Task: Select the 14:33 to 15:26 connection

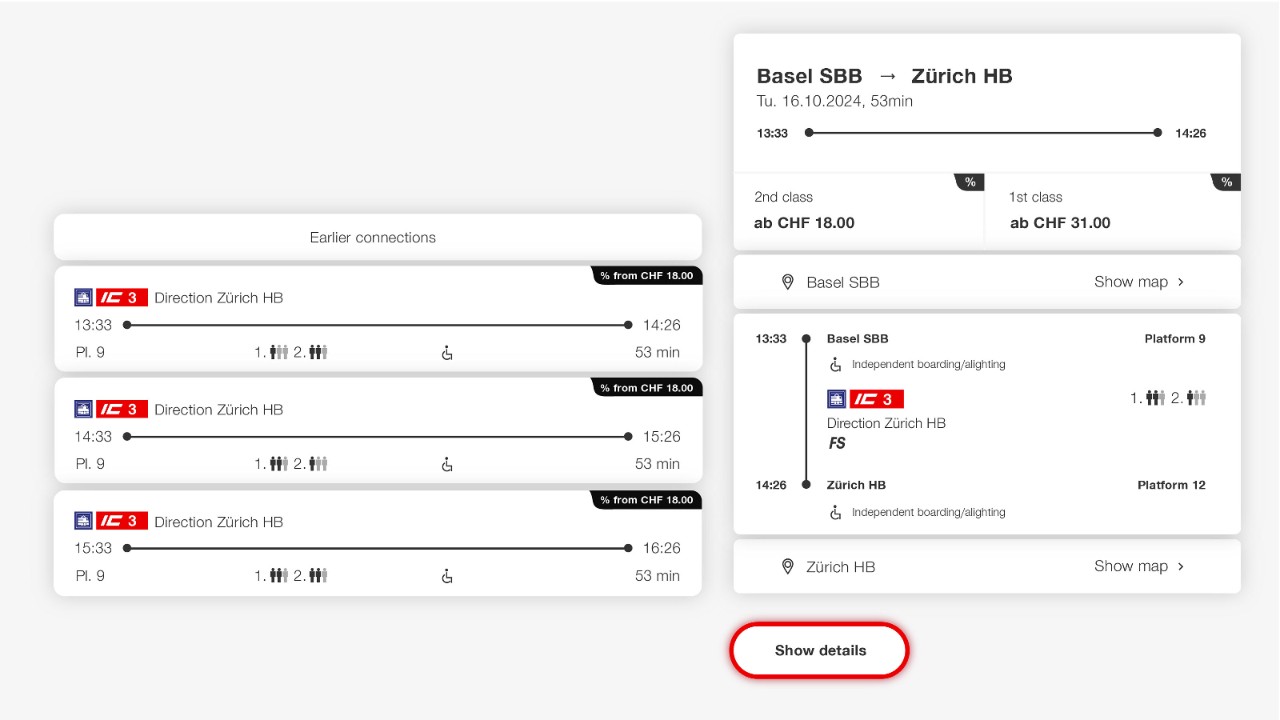Action: [x=377, y=437]
